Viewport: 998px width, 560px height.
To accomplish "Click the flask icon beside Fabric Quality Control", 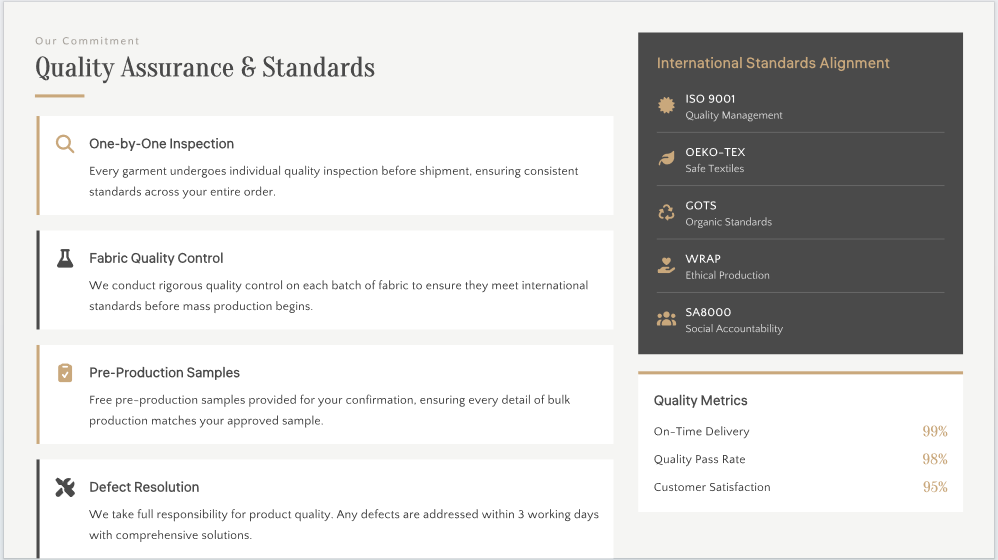I will tap(65, 258).
